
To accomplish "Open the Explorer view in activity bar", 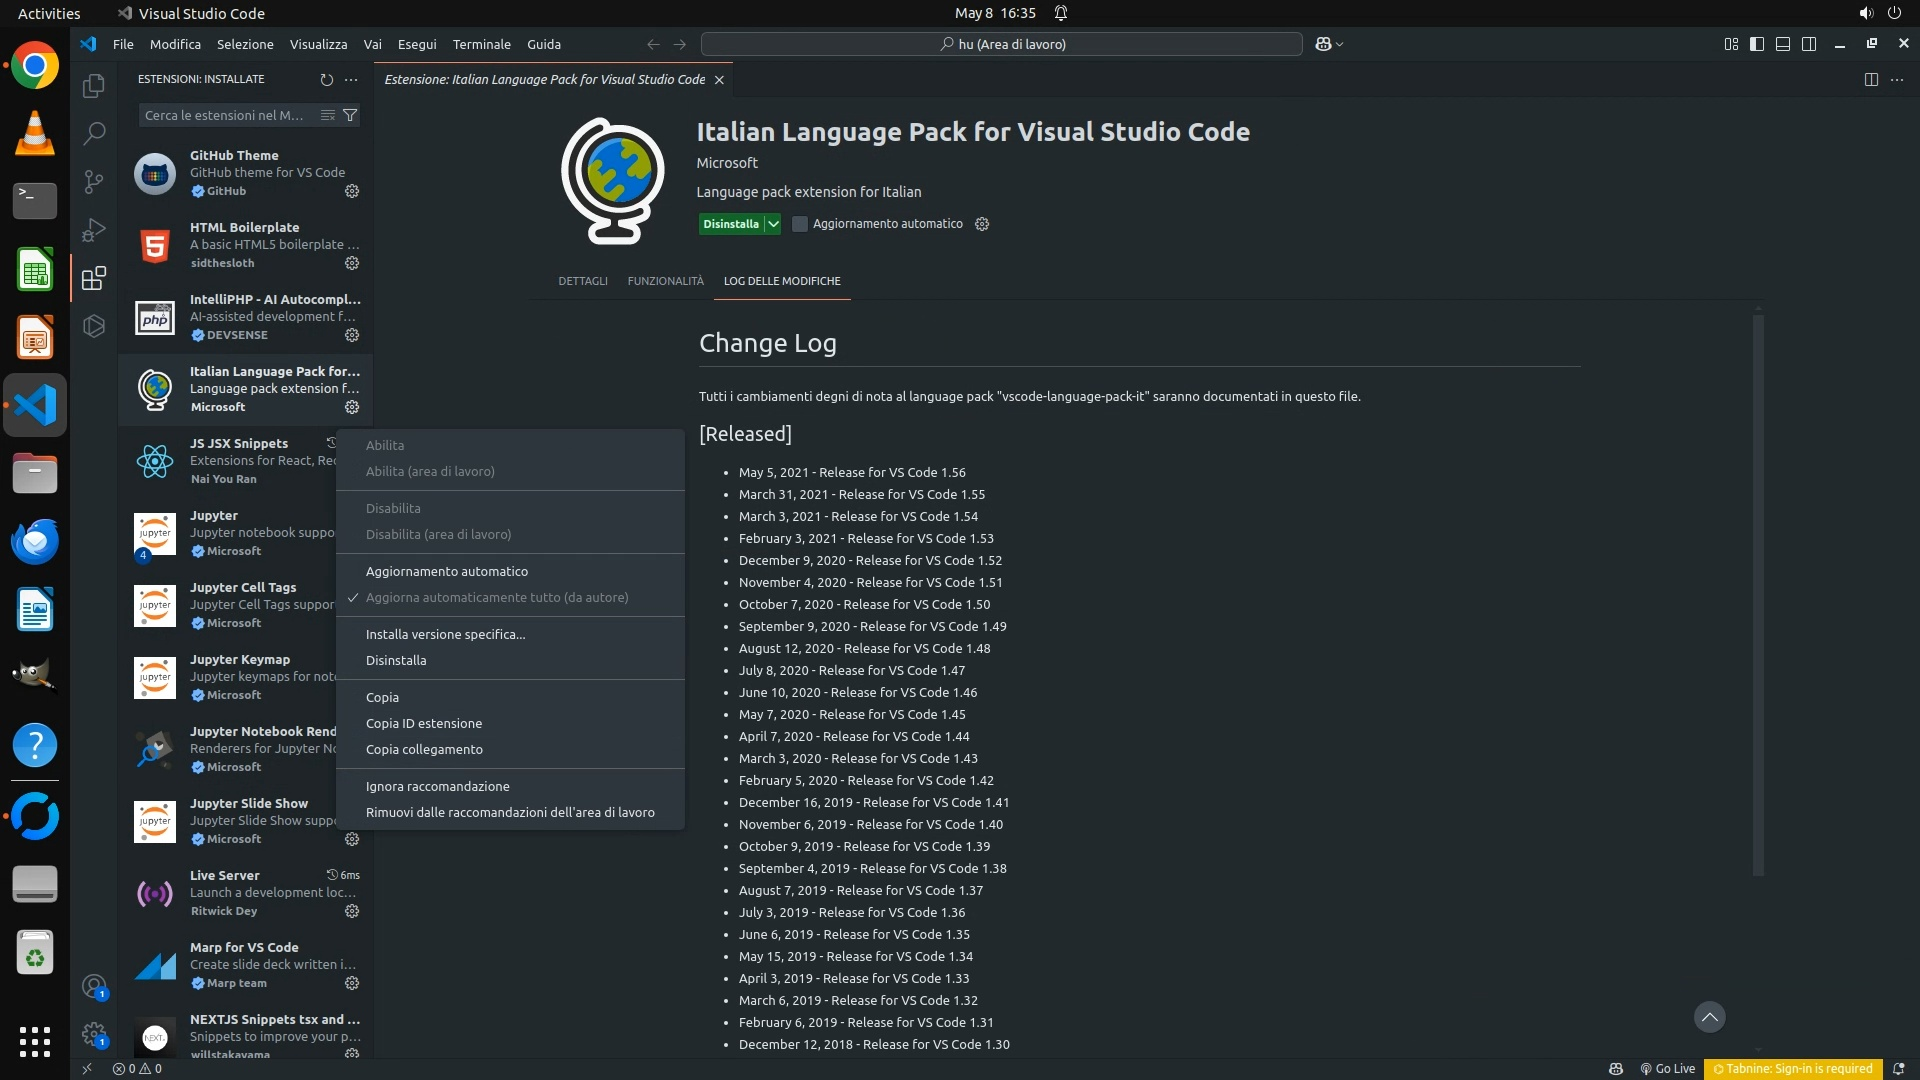I will (94, 87).
